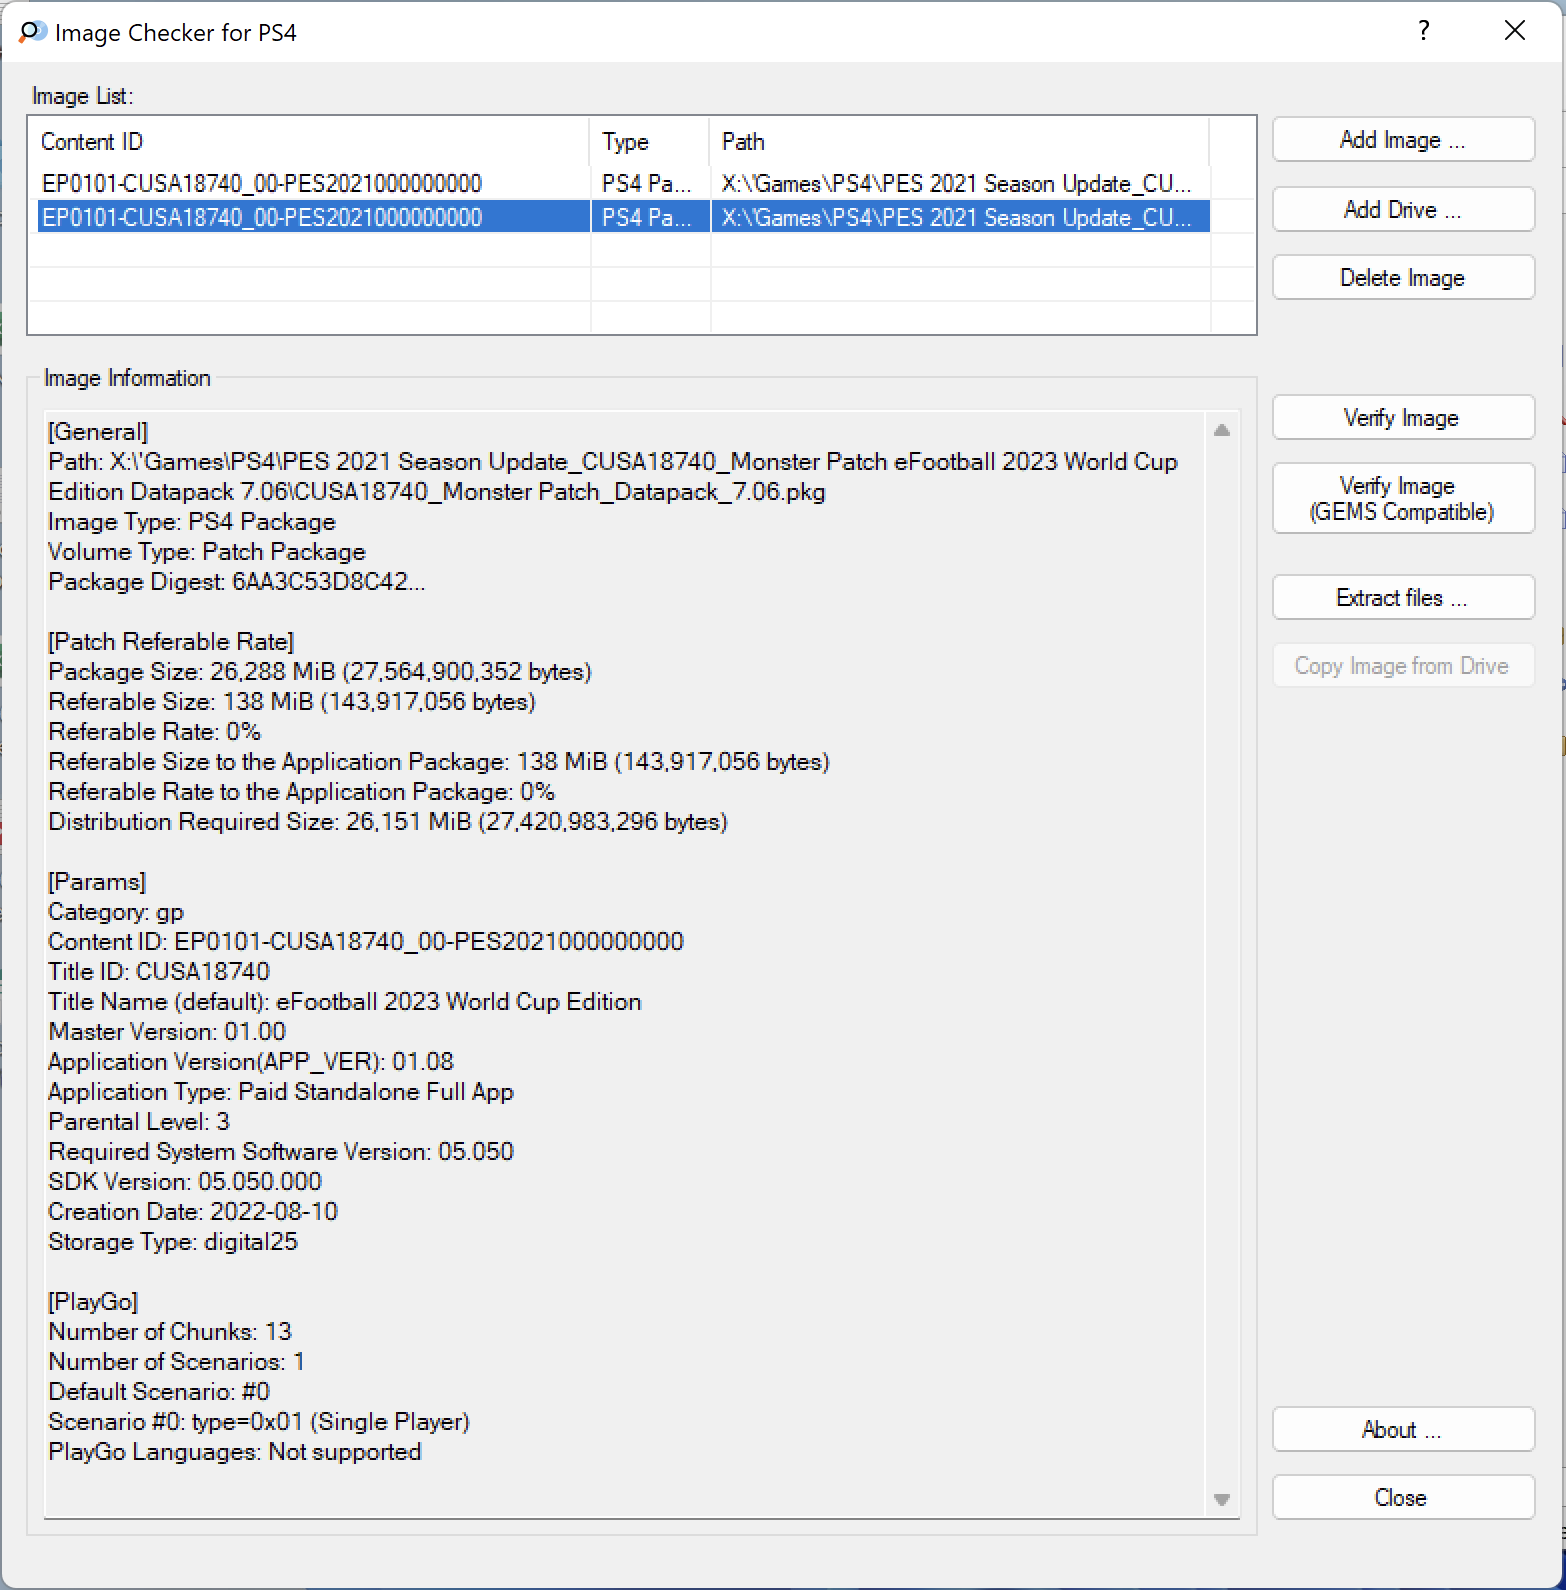Viewport: 1566px width, 1590px height.
Task: Click the 'Package Size: 26,288 MiB' line
Action: 319,672
